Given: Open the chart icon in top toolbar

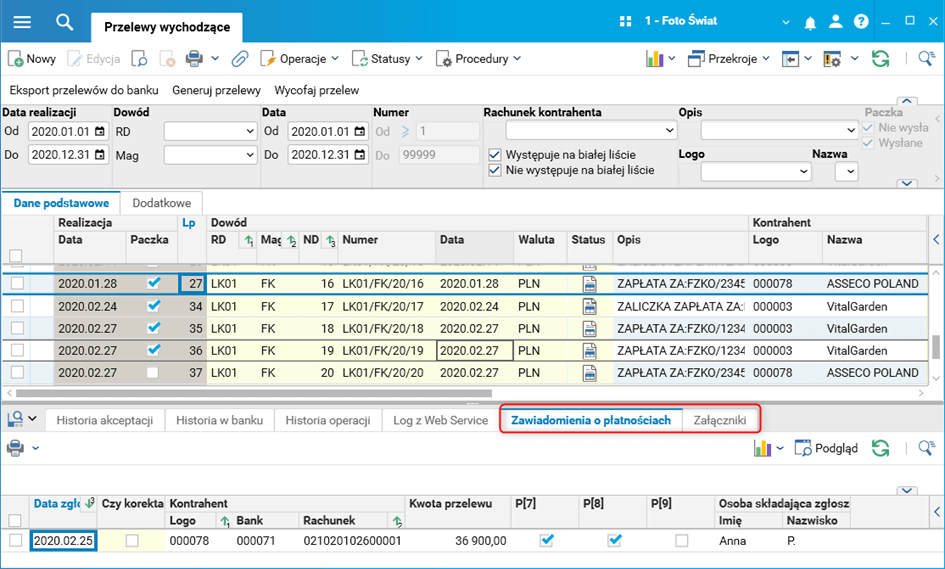Looking at the screenshot, I should pyautogui.click(x=655, y=59).
